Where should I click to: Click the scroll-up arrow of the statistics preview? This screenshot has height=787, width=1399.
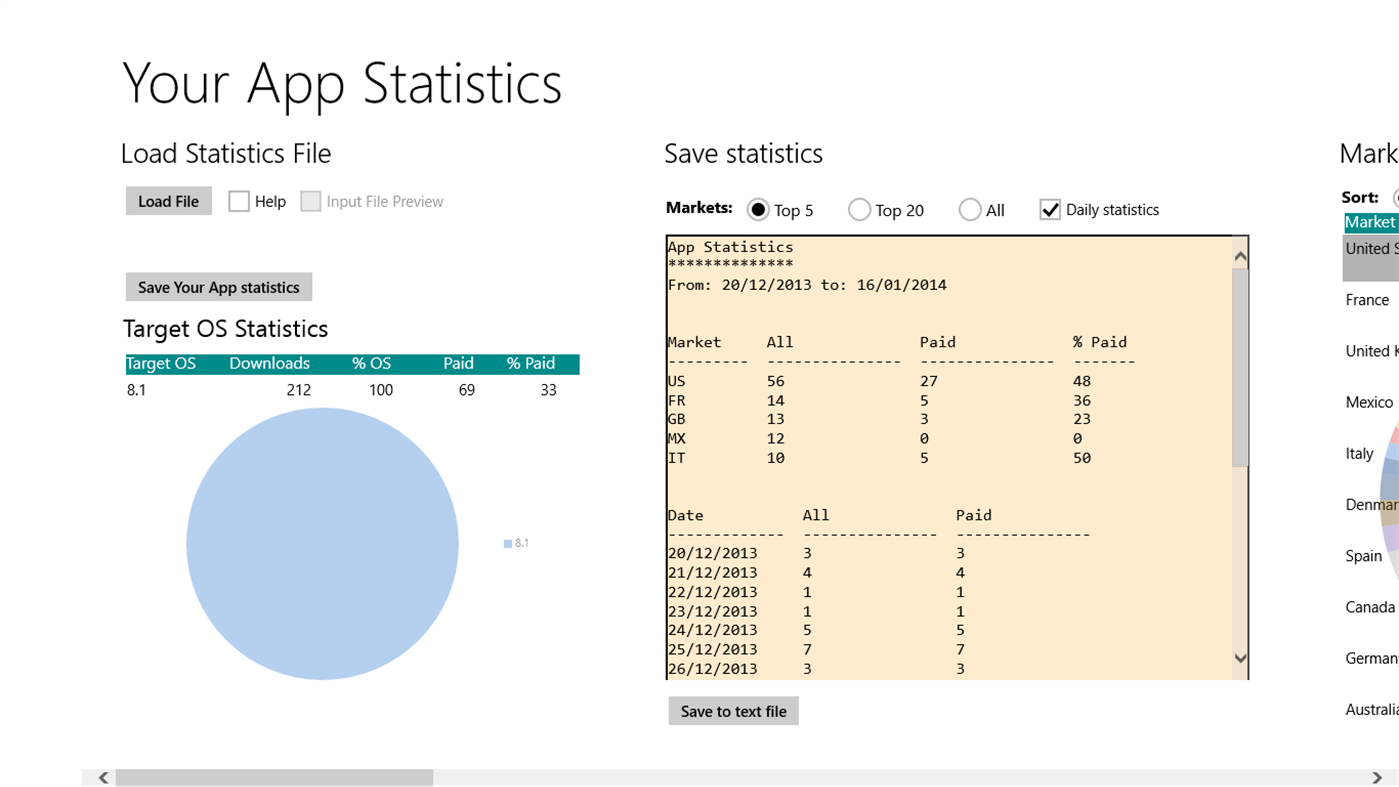[x=1240, y=255]
